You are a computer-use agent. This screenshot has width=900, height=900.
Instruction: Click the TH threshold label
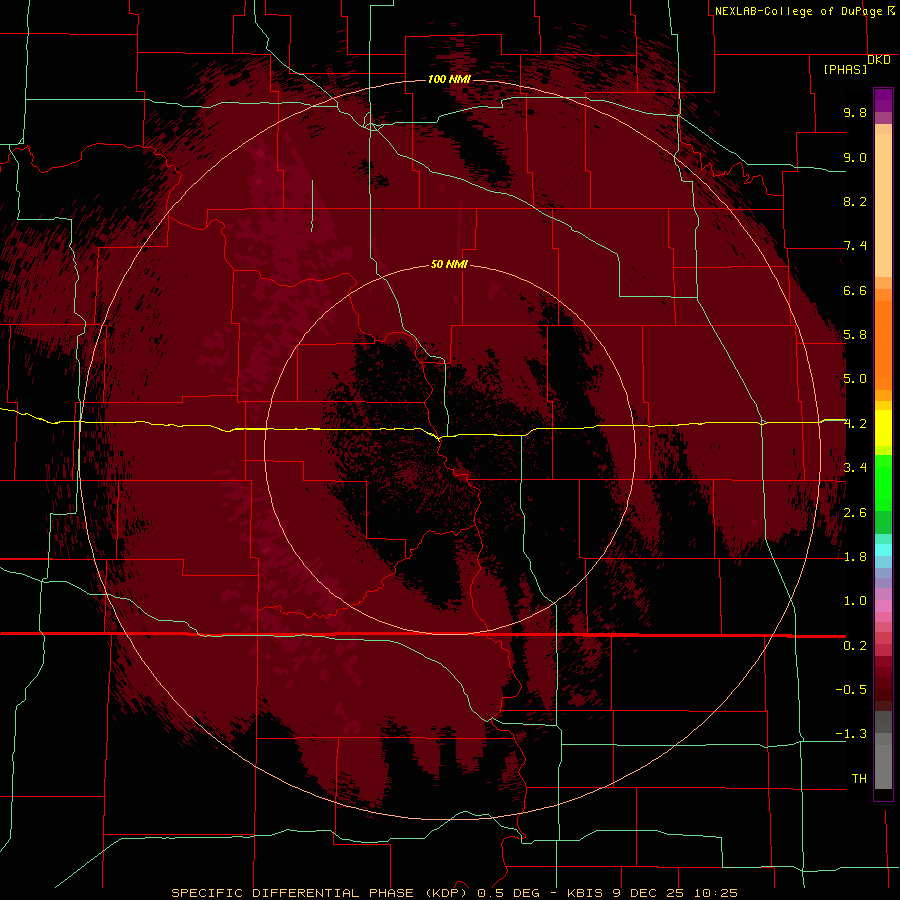pos(859,779)
